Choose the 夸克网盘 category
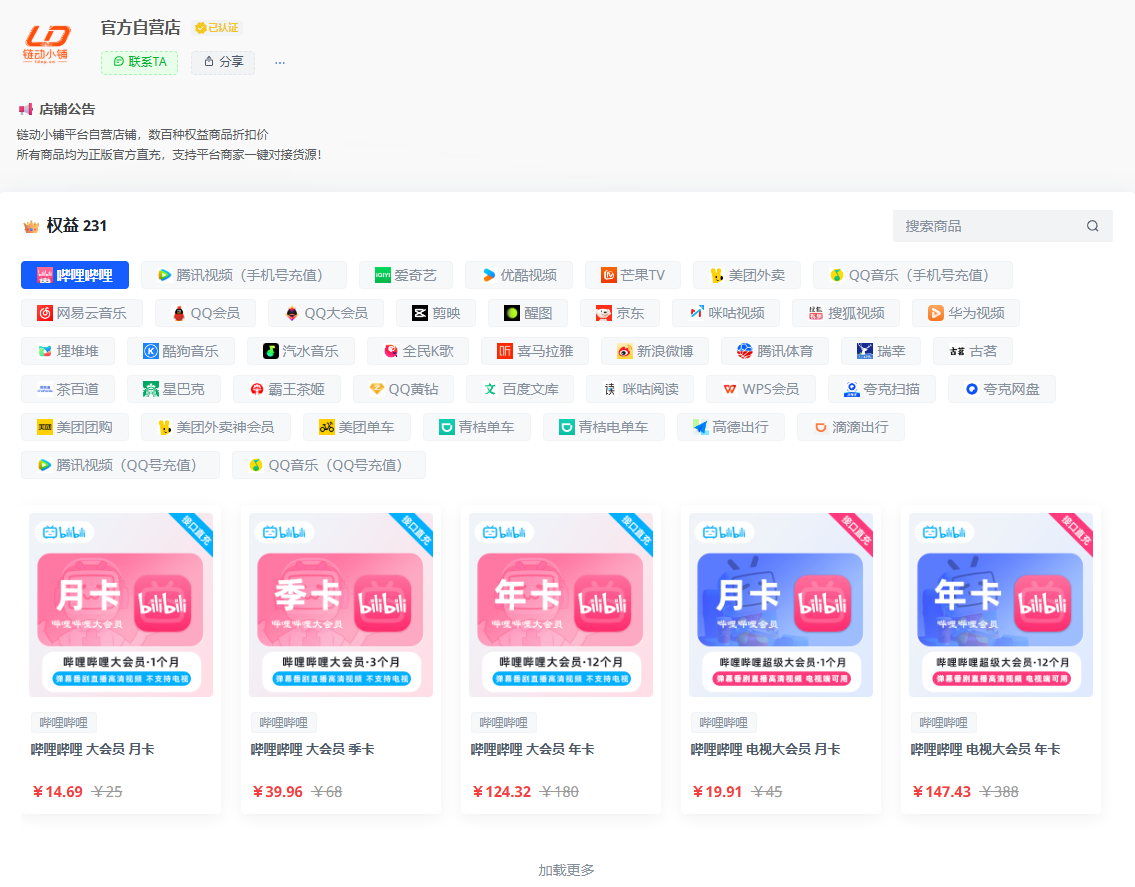Image resolution: width=1135 pixels, height=887 pixels. 1002,389
